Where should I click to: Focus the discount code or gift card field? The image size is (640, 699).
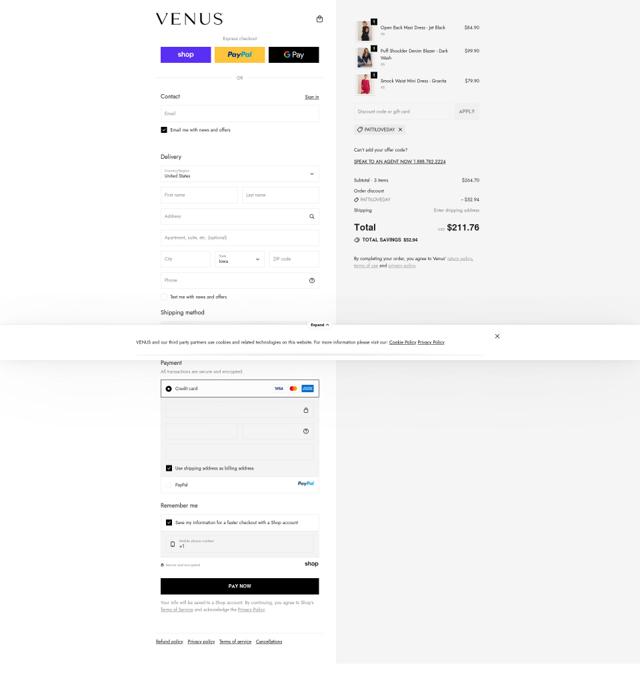click(403, 111)
